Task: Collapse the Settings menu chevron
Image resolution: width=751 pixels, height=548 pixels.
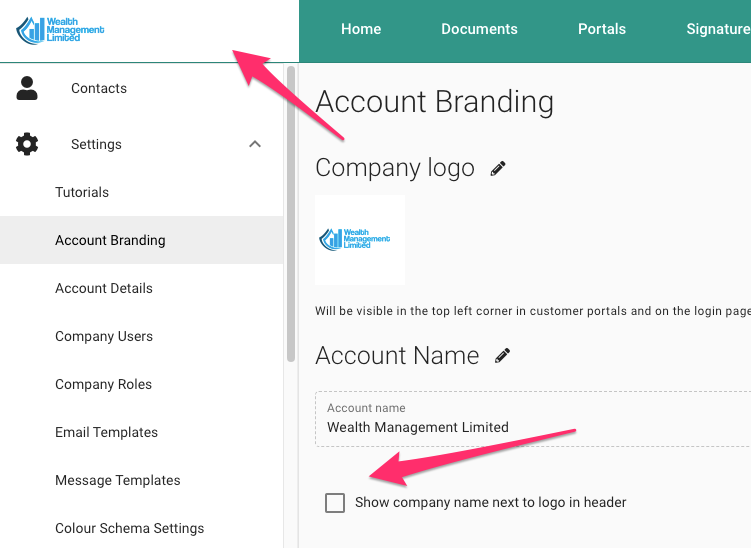Action: coord(255,144)
